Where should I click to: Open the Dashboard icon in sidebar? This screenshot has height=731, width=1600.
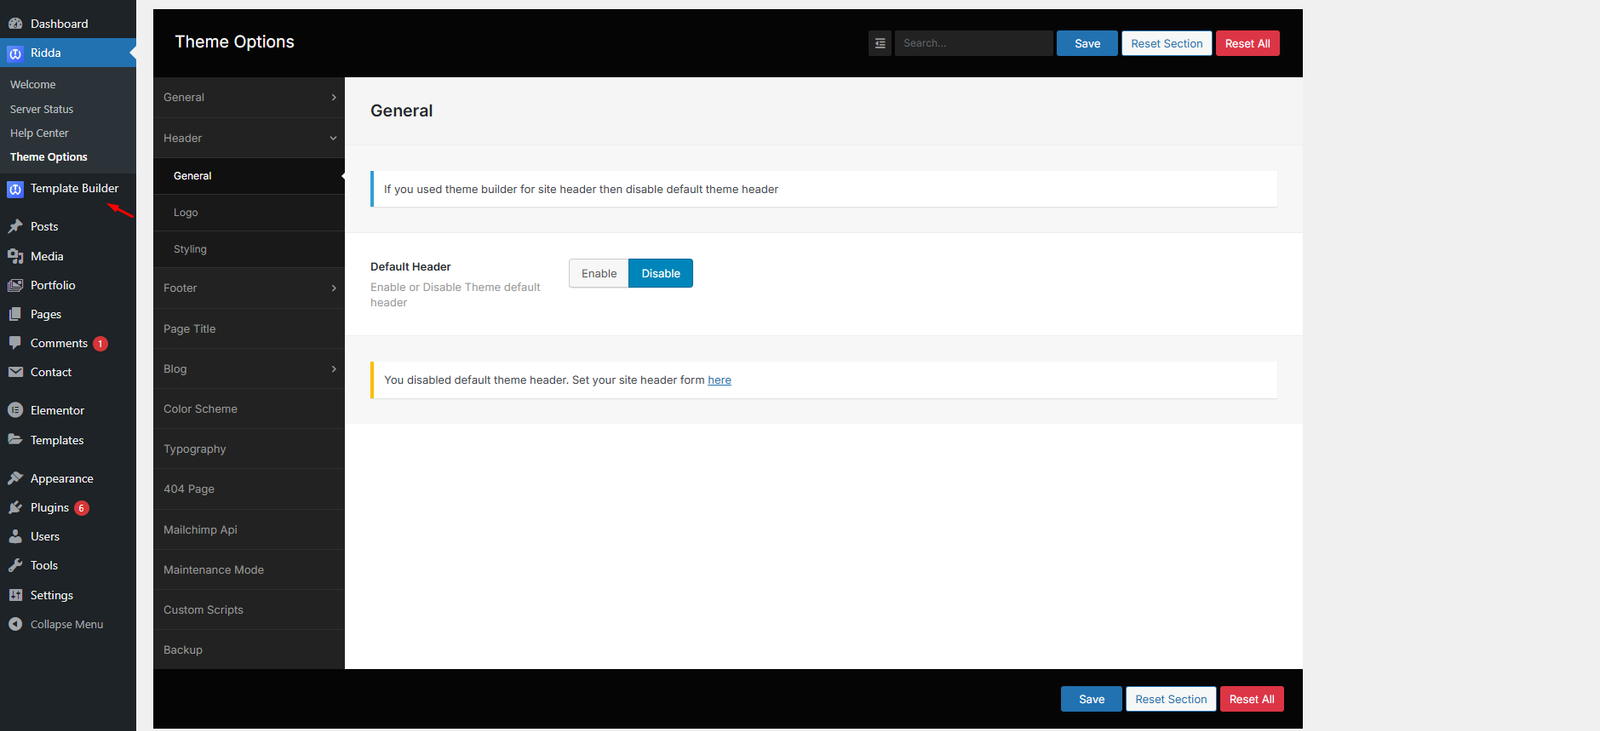tap(15, 23)
